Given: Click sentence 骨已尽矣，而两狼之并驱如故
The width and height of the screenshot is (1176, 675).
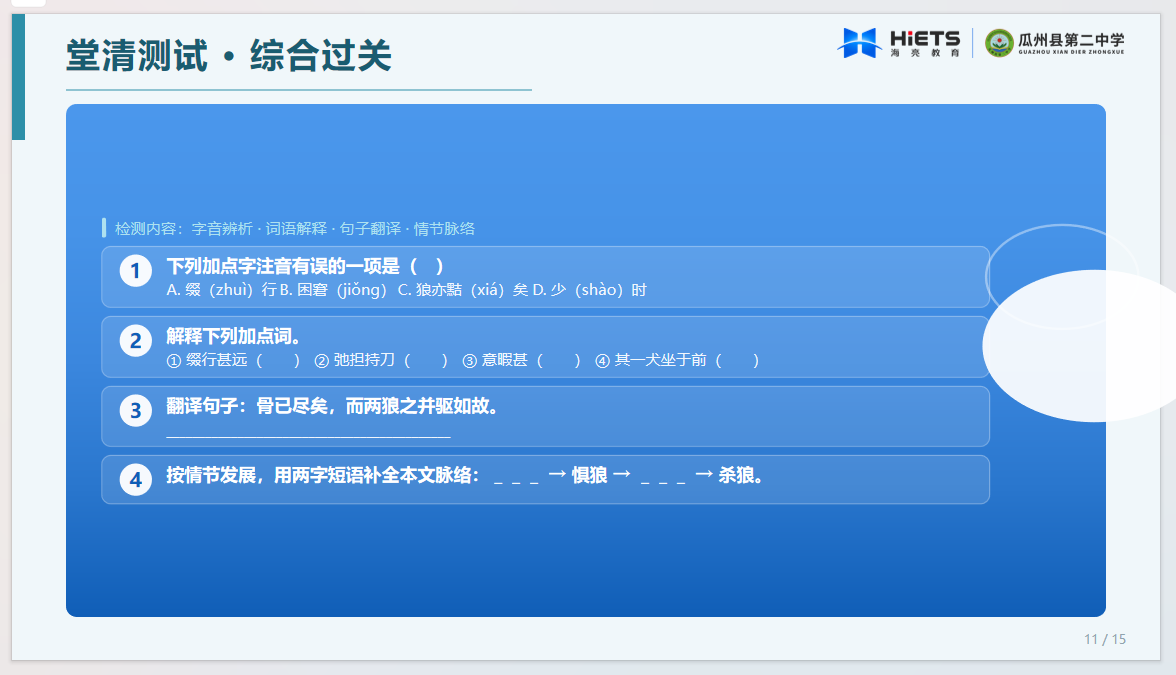Looking at the screenshot, I should click(376, 406).
